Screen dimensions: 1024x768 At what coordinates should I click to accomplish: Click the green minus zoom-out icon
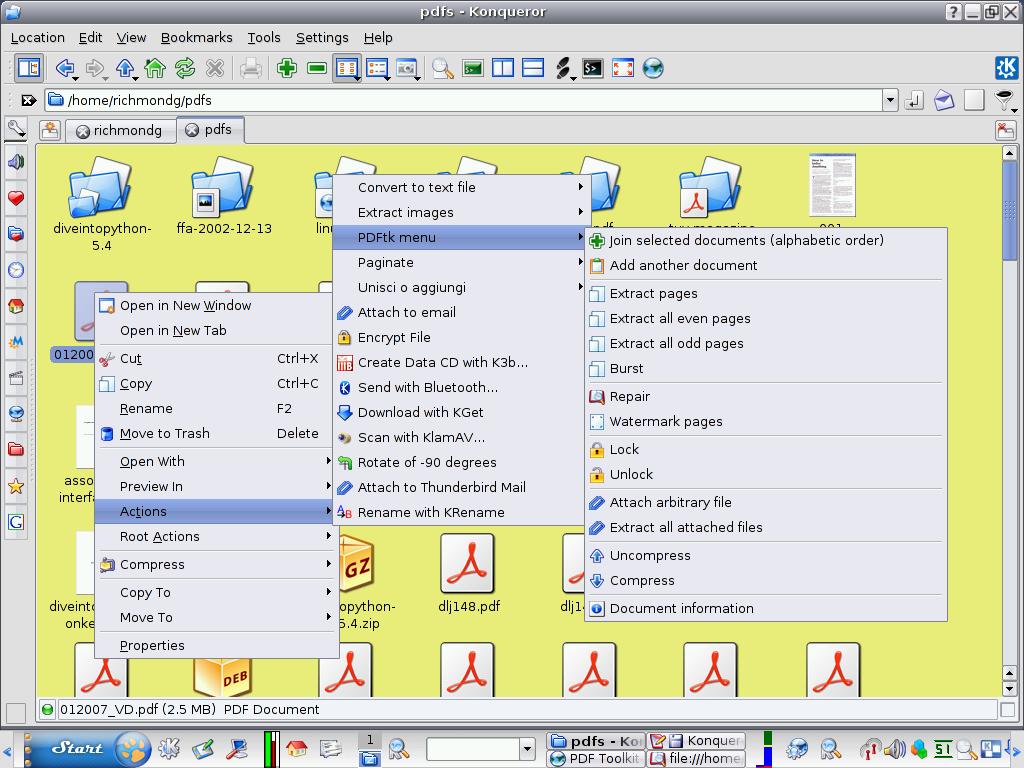click(x=317, y=68)
